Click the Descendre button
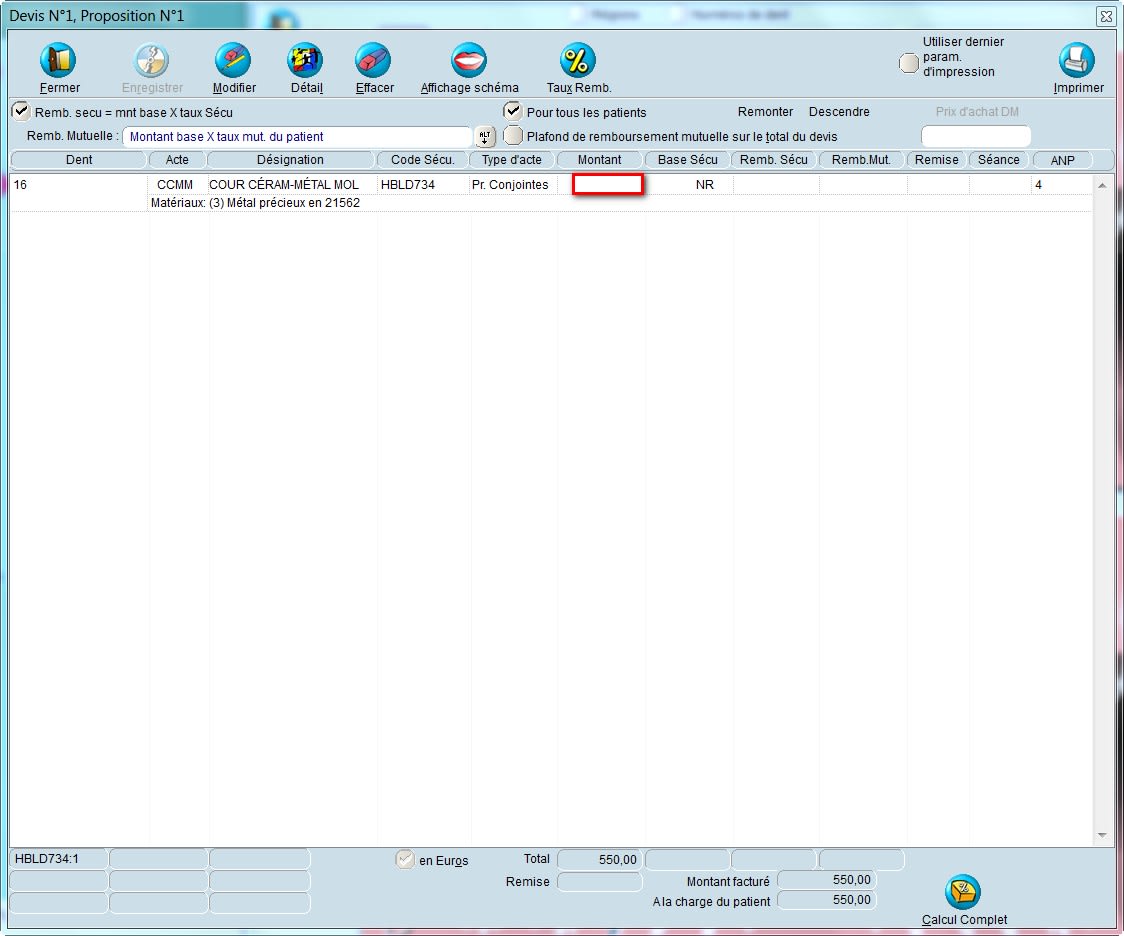1124x936 pixels. 839,112
